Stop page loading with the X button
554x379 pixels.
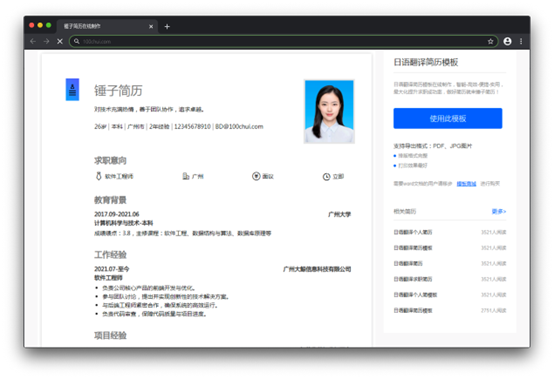pyautogui.click(x=60, y=41)
